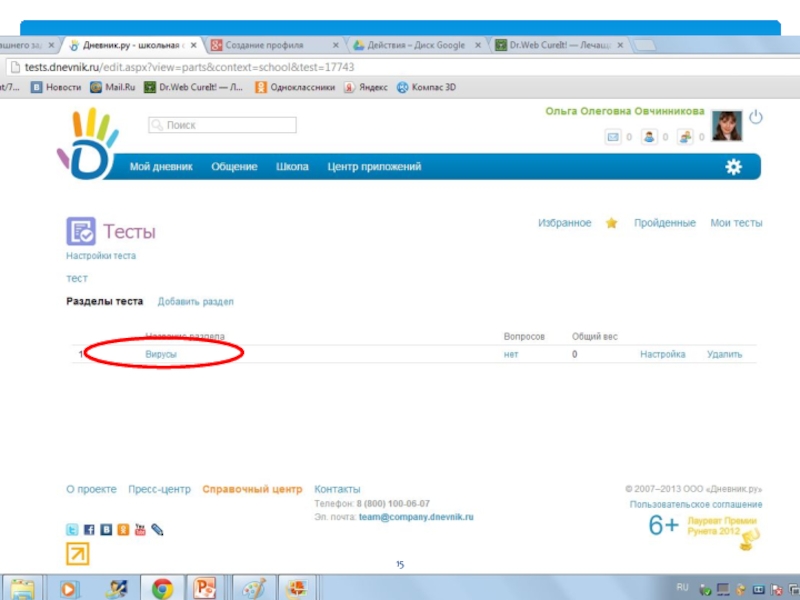800x600 pixels.
Task: Click the RU language indicator in tray
Action: pos(682,587)
